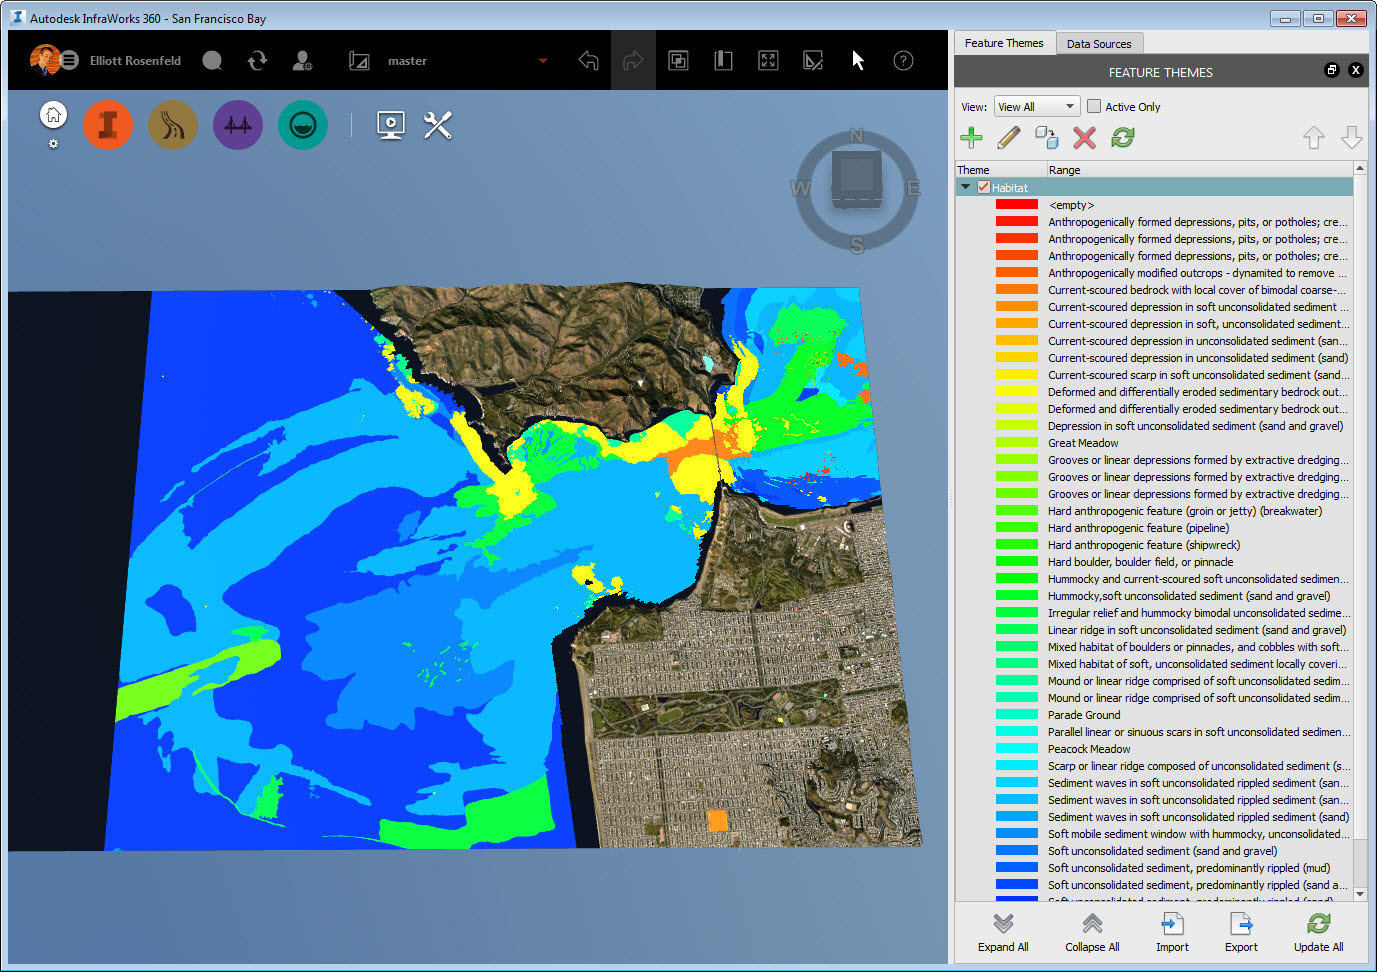Viewport: 1377px width, 972px height.
Task: Click the Export button
Action: (1241, 932)
